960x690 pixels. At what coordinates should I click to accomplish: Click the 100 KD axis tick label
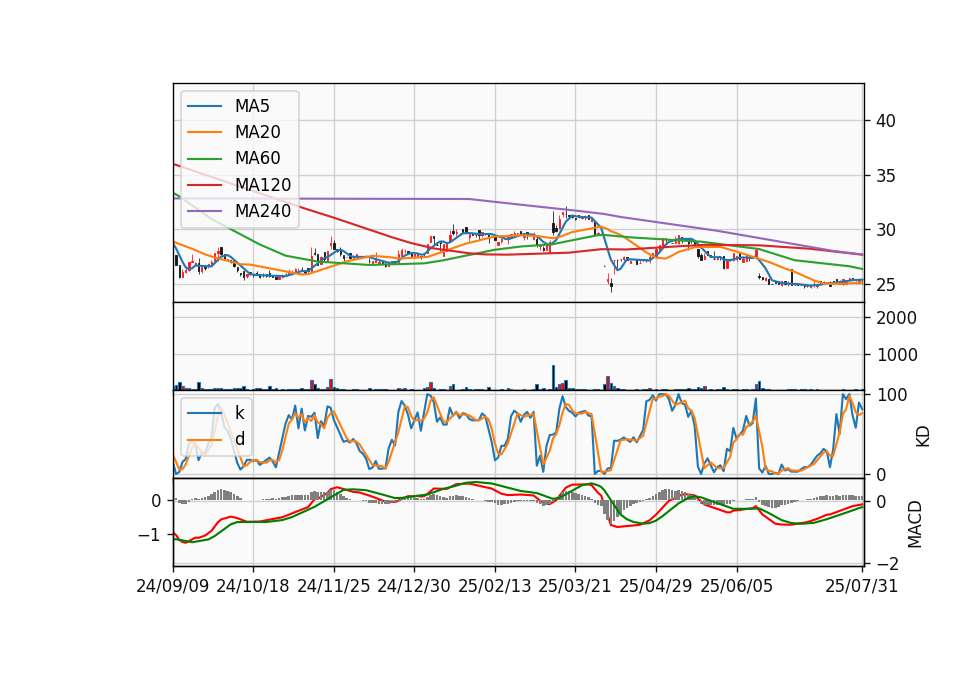[892, 395]
